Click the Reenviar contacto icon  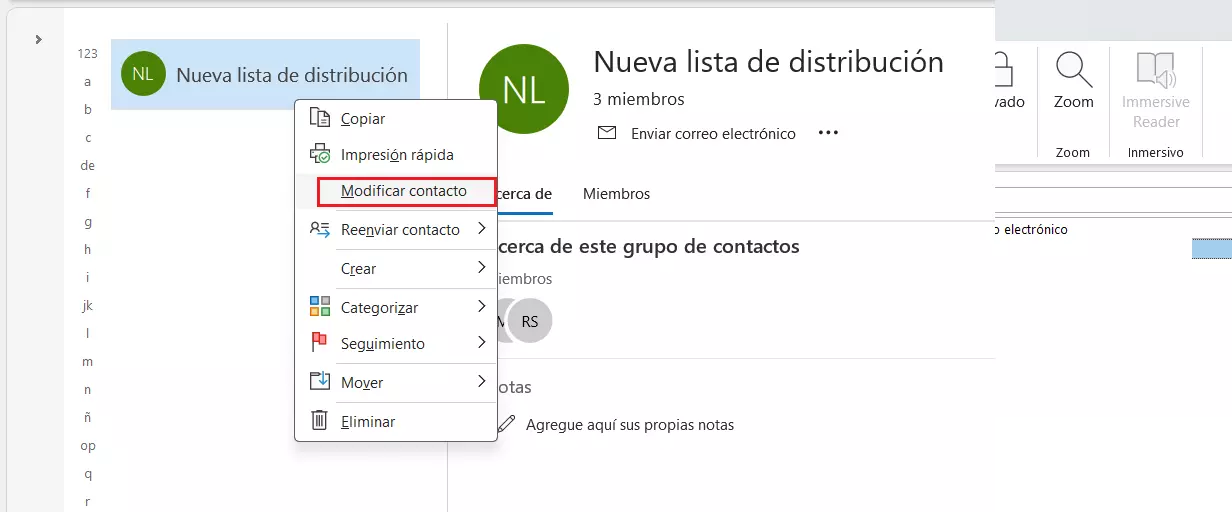pos(319,229)
